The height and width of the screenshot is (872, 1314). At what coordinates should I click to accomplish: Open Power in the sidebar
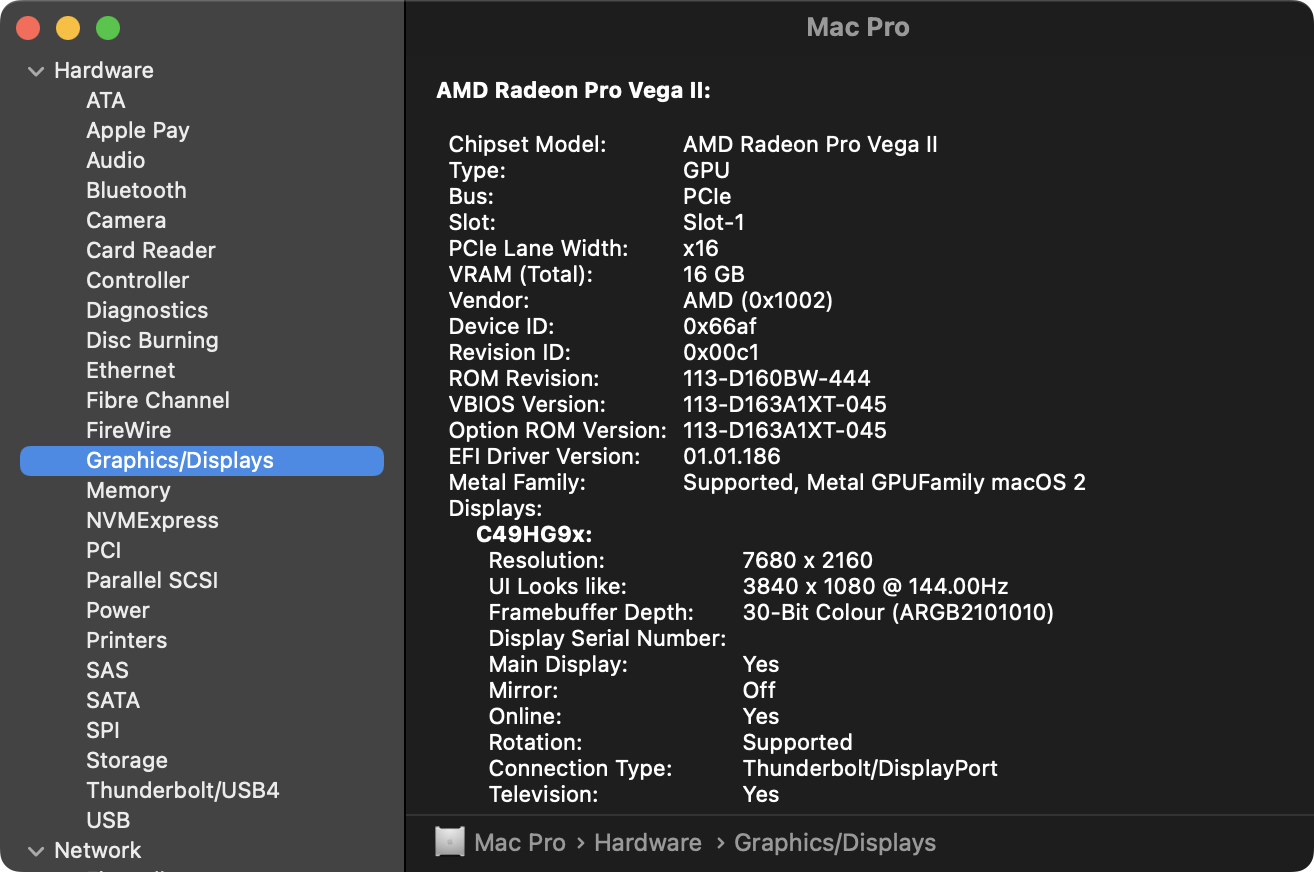coord(118,610)
